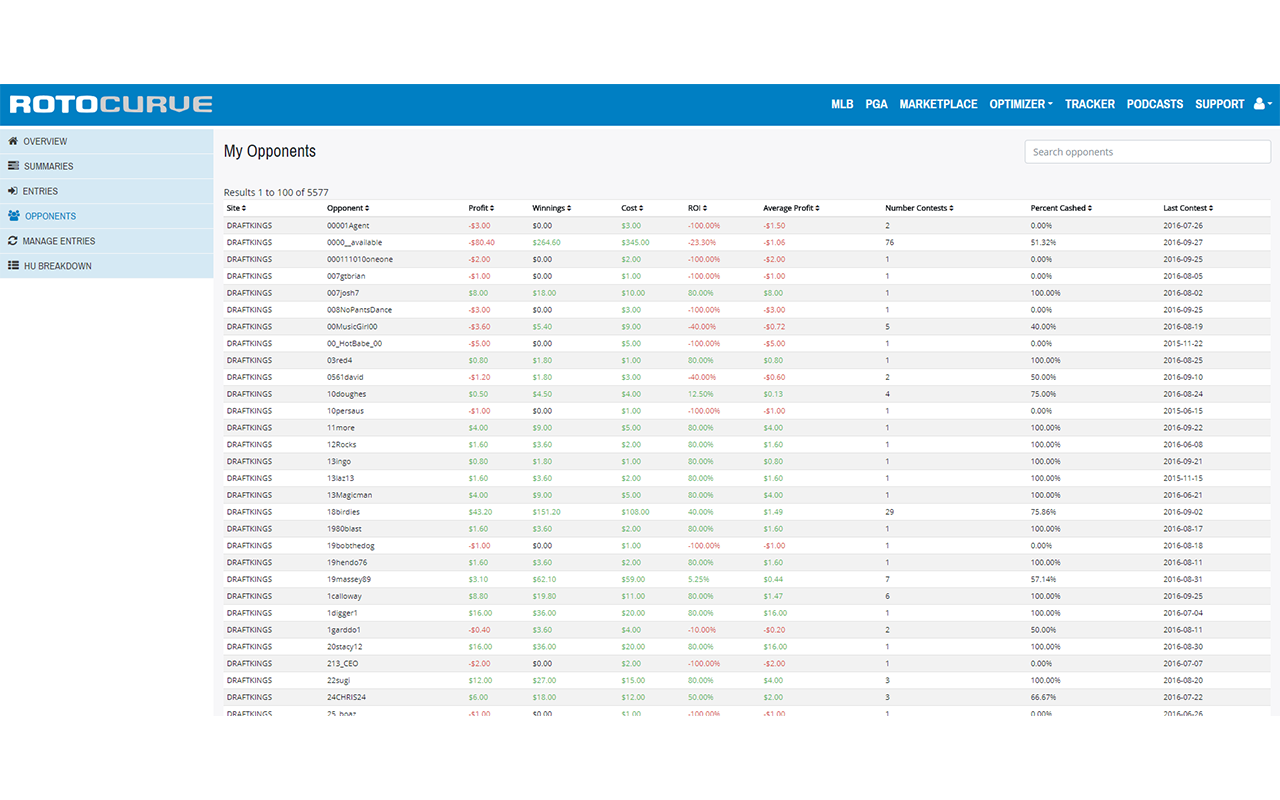Click the Last Contest sort arrows

[x=1210, y=208]
